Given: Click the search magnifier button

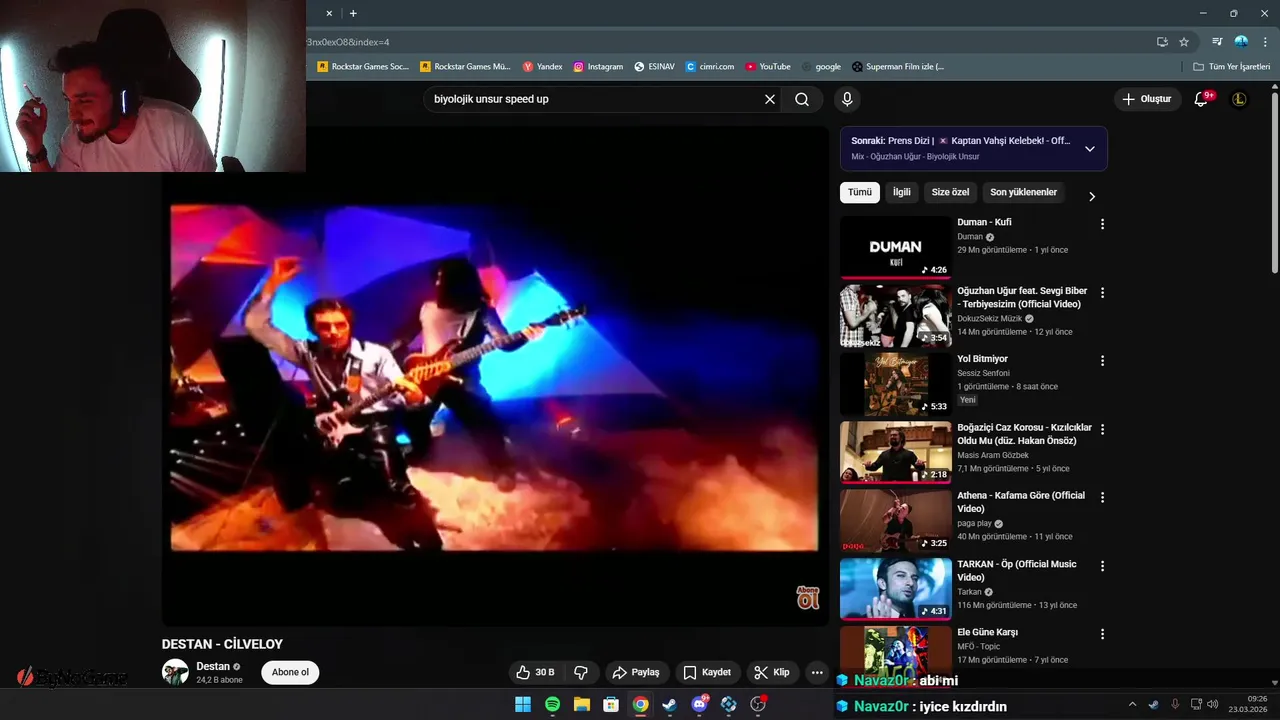Looking at the screenshot, I should click(x=802, y=99).
